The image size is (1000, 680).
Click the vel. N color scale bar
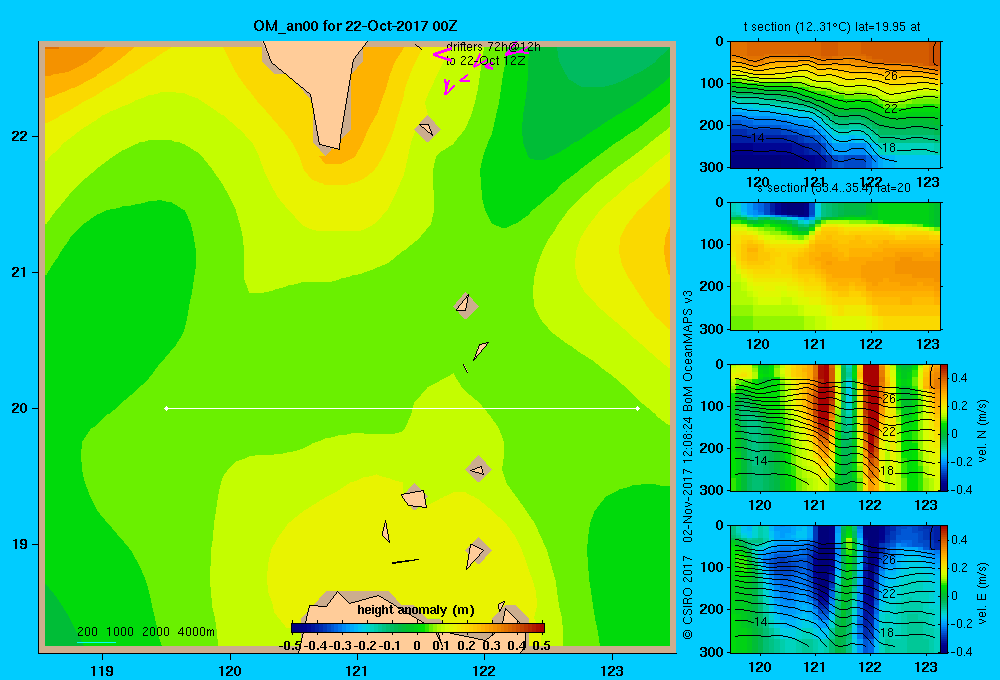tap(945, 427)
